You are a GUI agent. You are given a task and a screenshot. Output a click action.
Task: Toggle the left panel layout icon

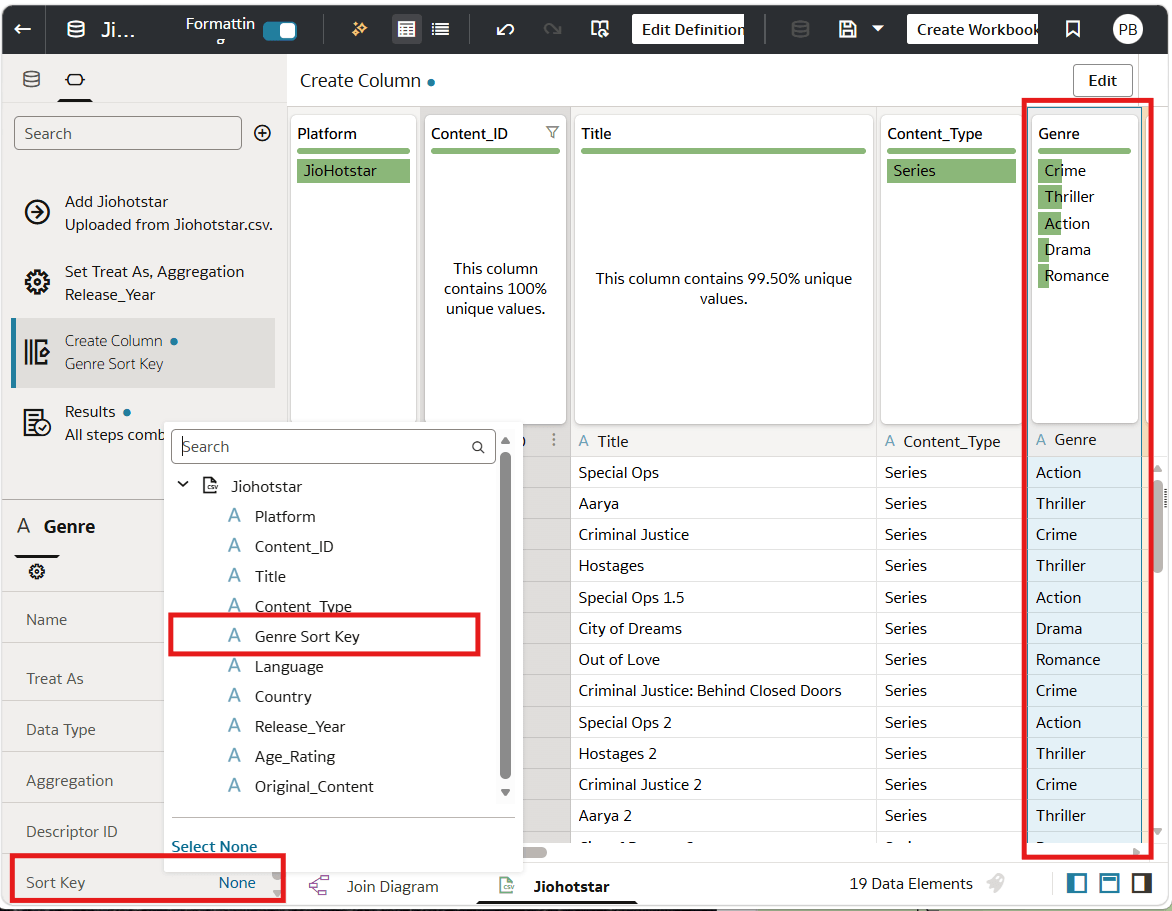(x=1076, y=883)
